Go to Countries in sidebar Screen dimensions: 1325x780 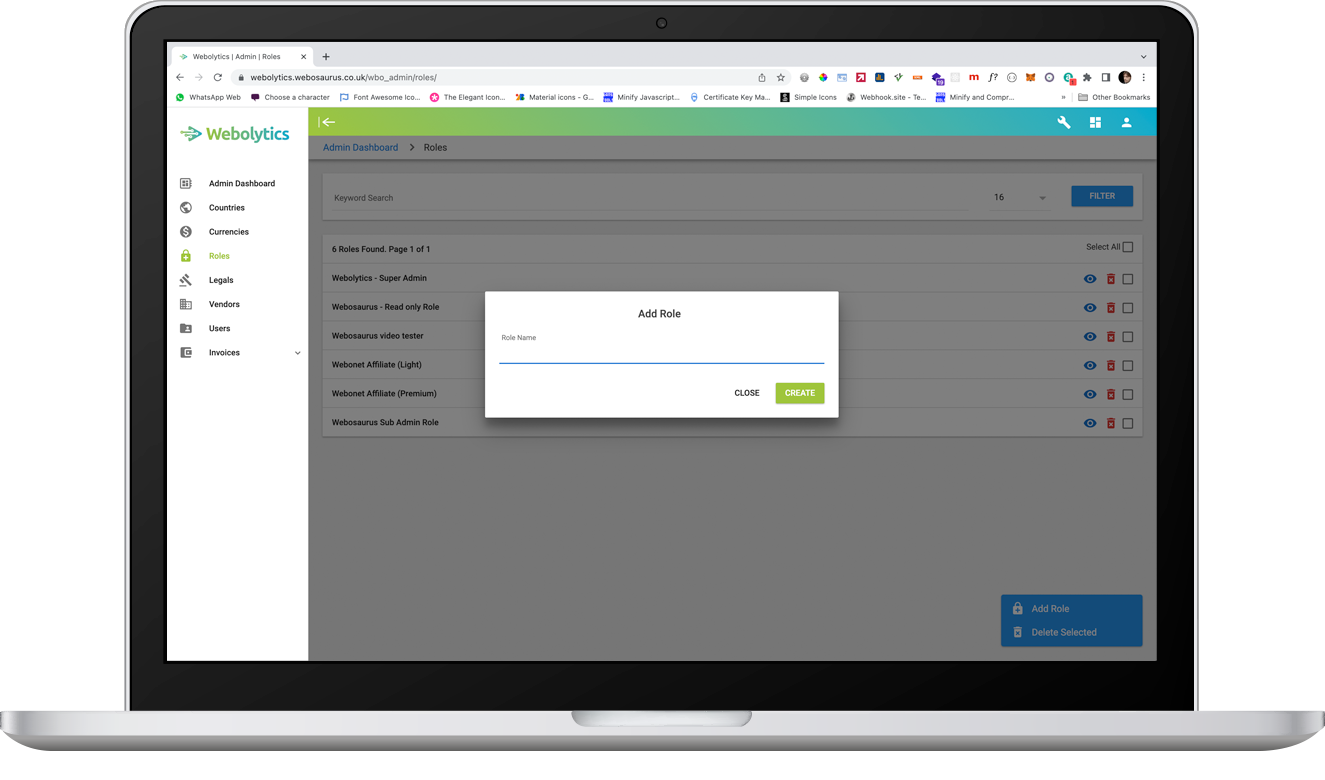pyautogui.click(x=227, y=208)
